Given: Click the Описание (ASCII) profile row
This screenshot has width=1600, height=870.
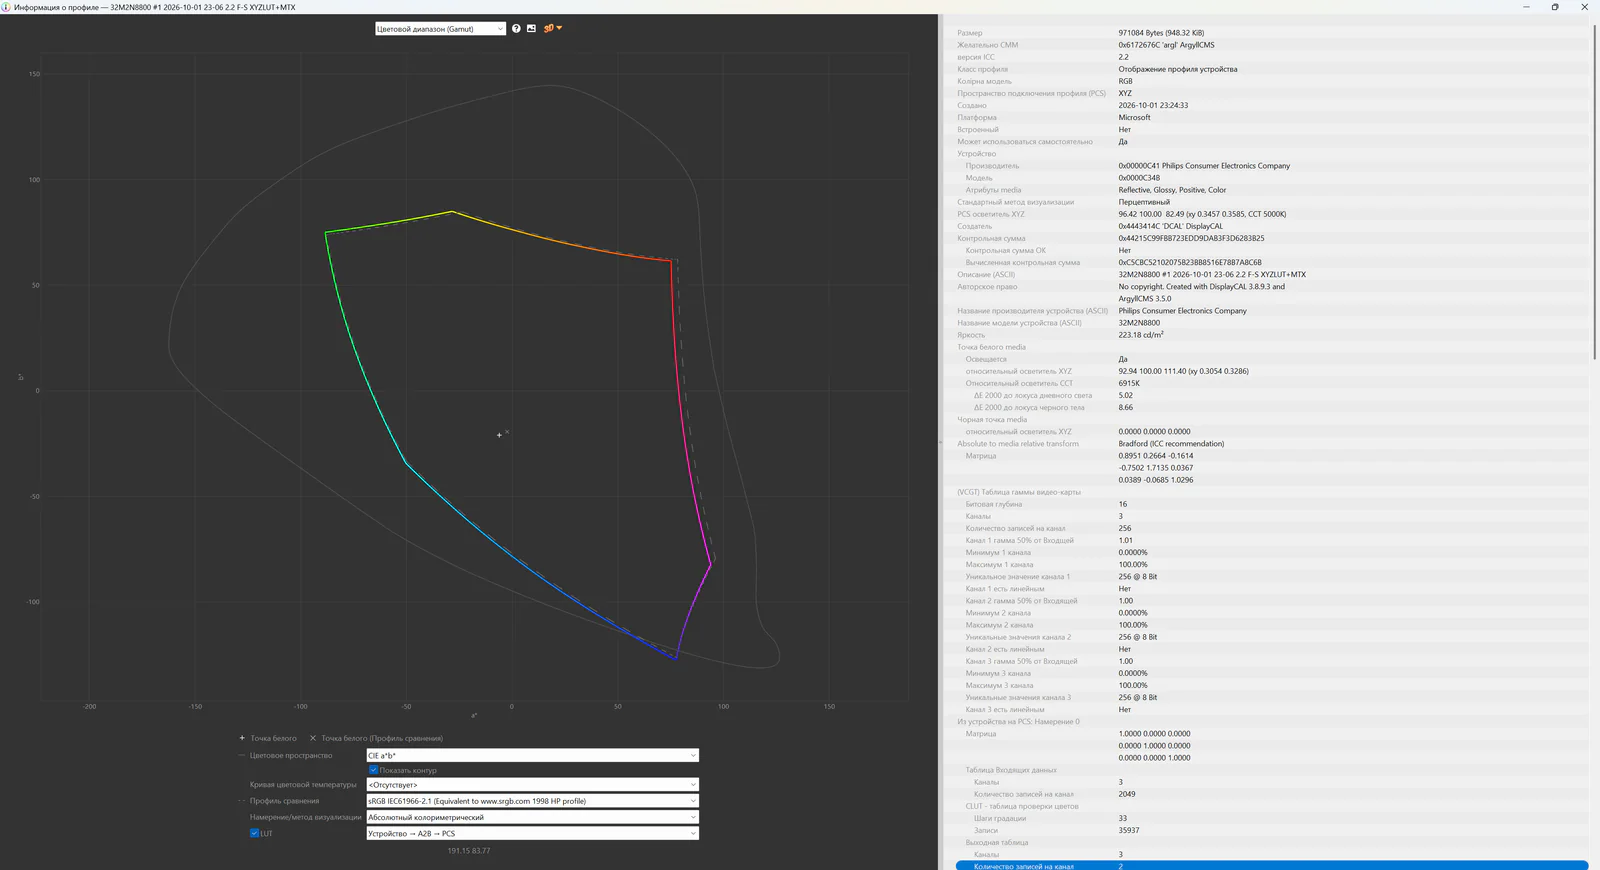Looking at the screenshot, I should coord(1272,274).
